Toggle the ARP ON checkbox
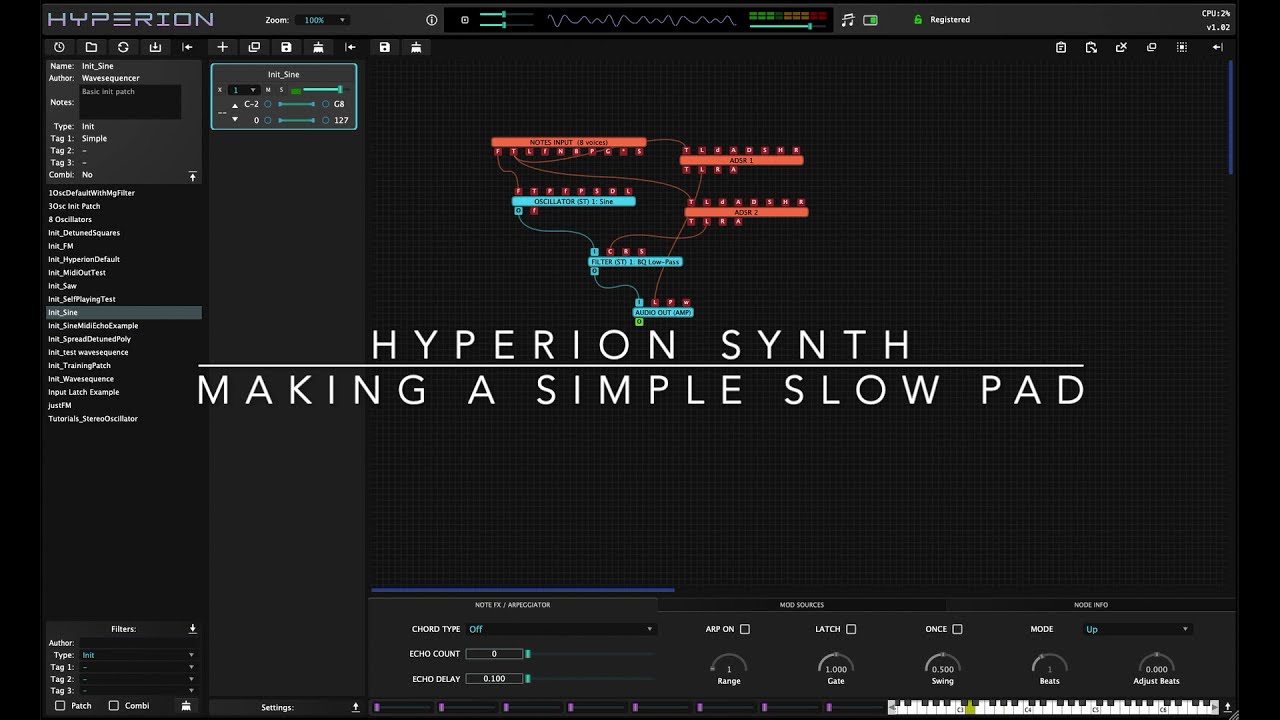Viewport: 1280px width, 720px height. (x=744, y=629)
